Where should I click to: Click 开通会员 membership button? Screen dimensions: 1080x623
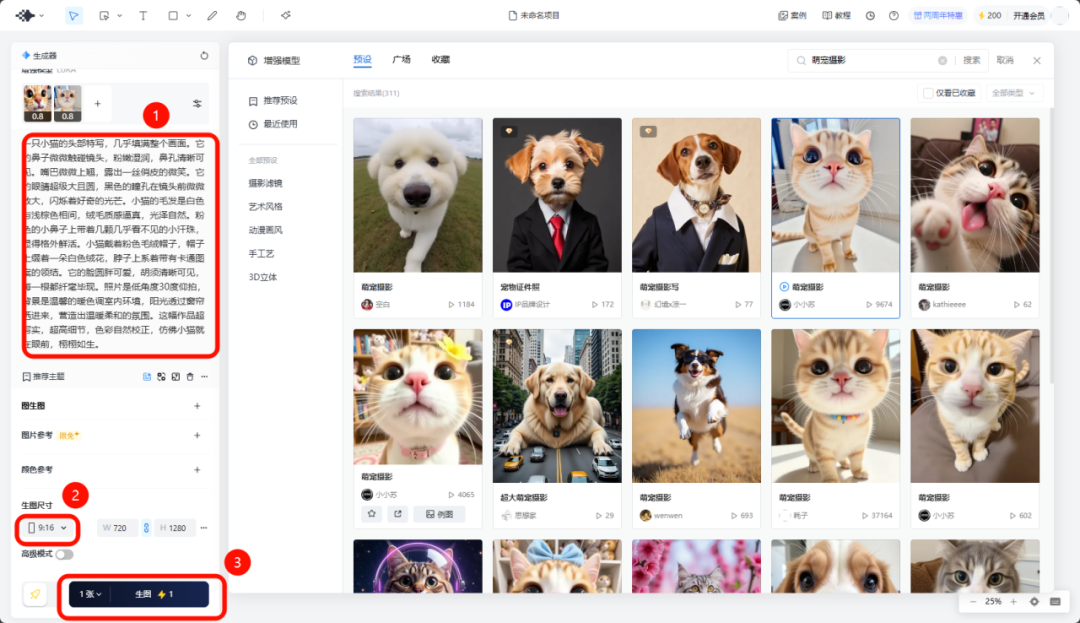(x=1028, y=15)
